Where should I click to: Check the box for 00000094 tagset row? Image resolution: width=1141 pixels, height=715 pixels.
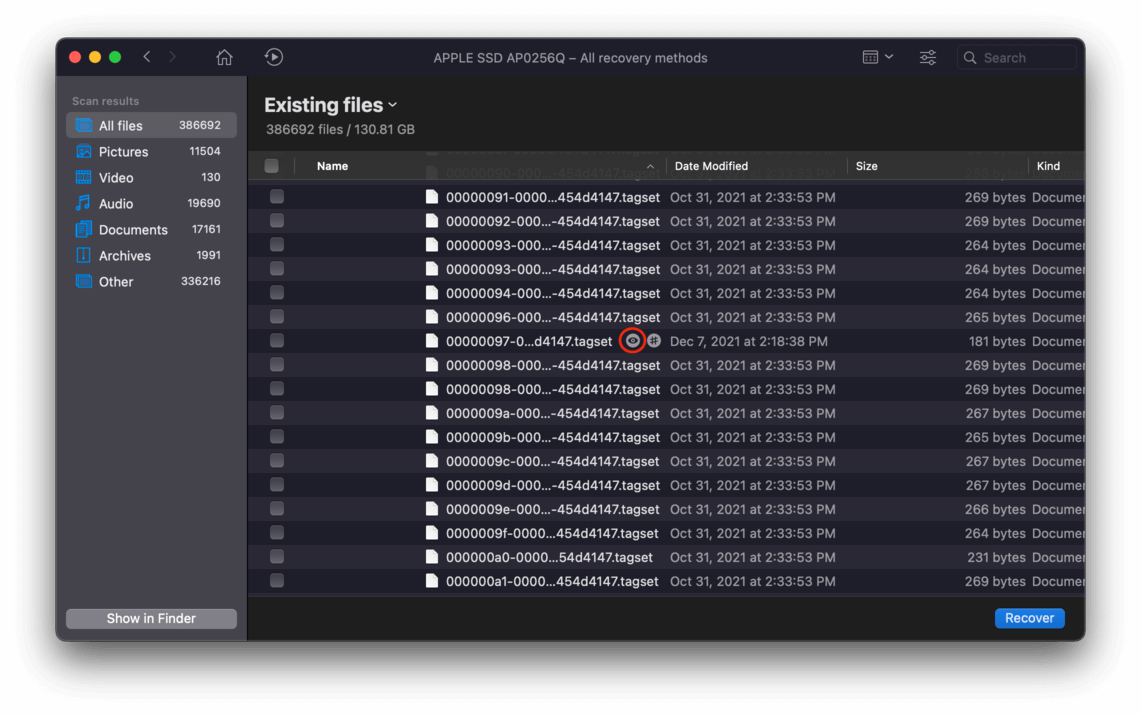click(x=277, y=292)
